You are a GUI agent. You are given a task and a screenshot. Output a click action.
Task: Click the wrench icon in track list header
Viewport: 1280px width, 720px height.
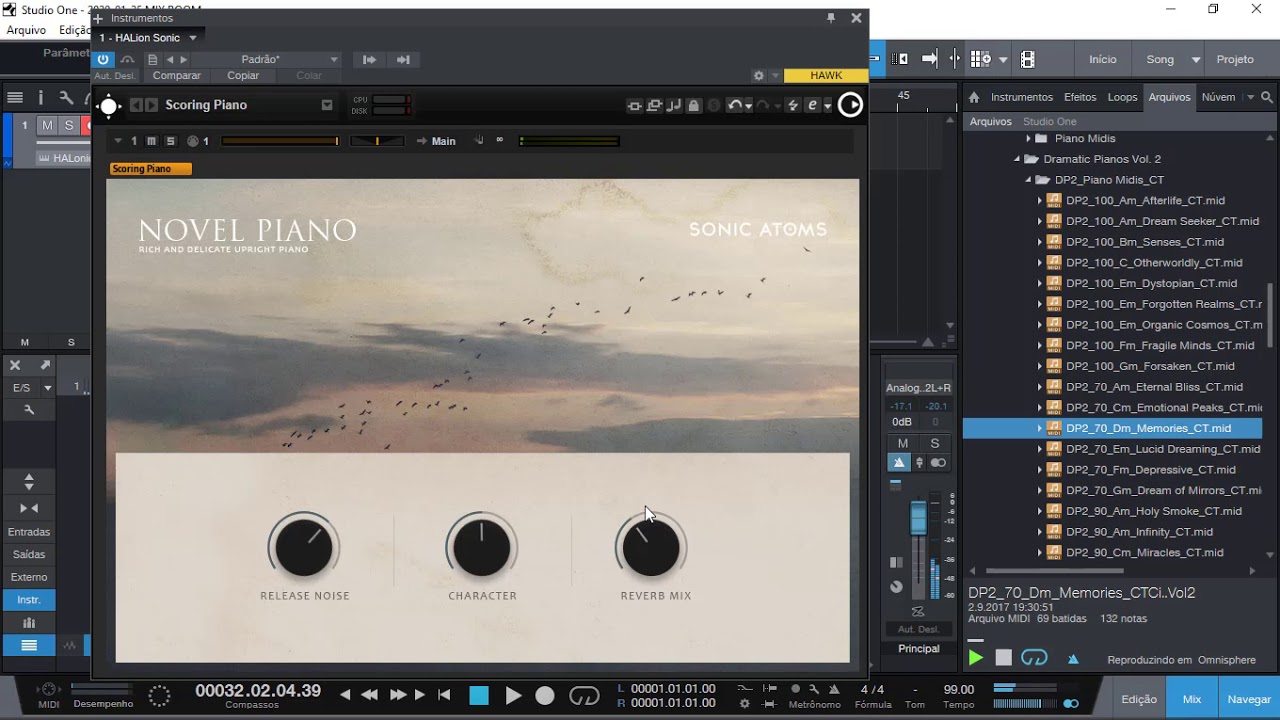pos(65,97)
